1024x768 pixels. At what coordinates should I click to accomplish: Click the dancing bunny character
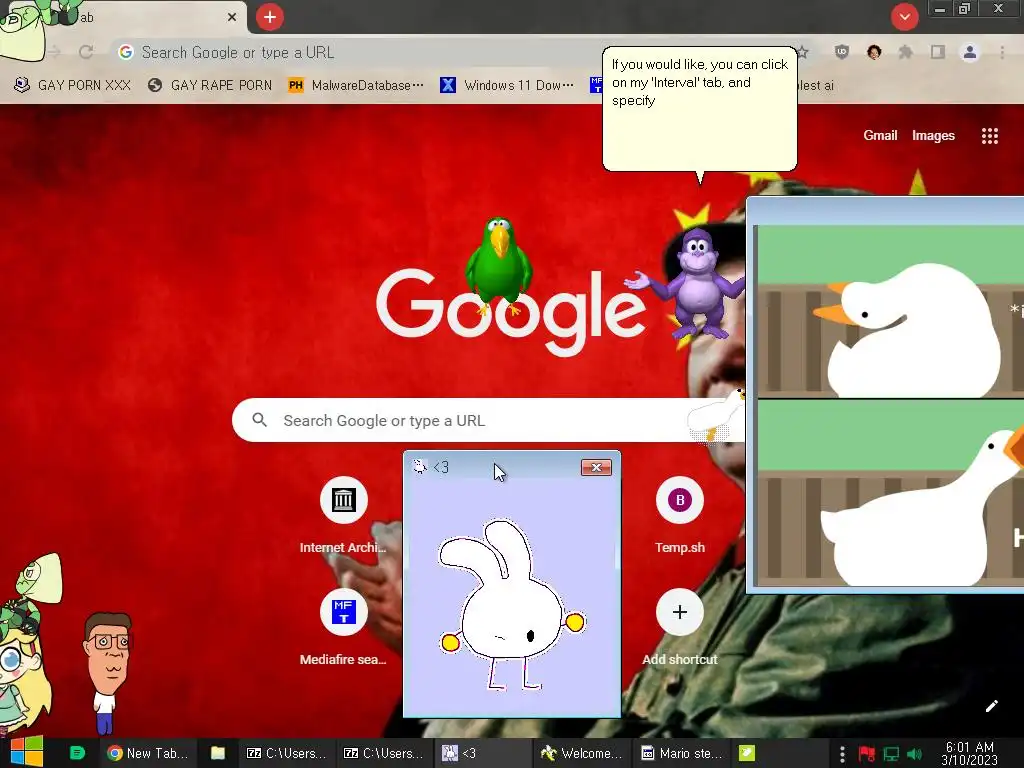(x=511, y=604)
